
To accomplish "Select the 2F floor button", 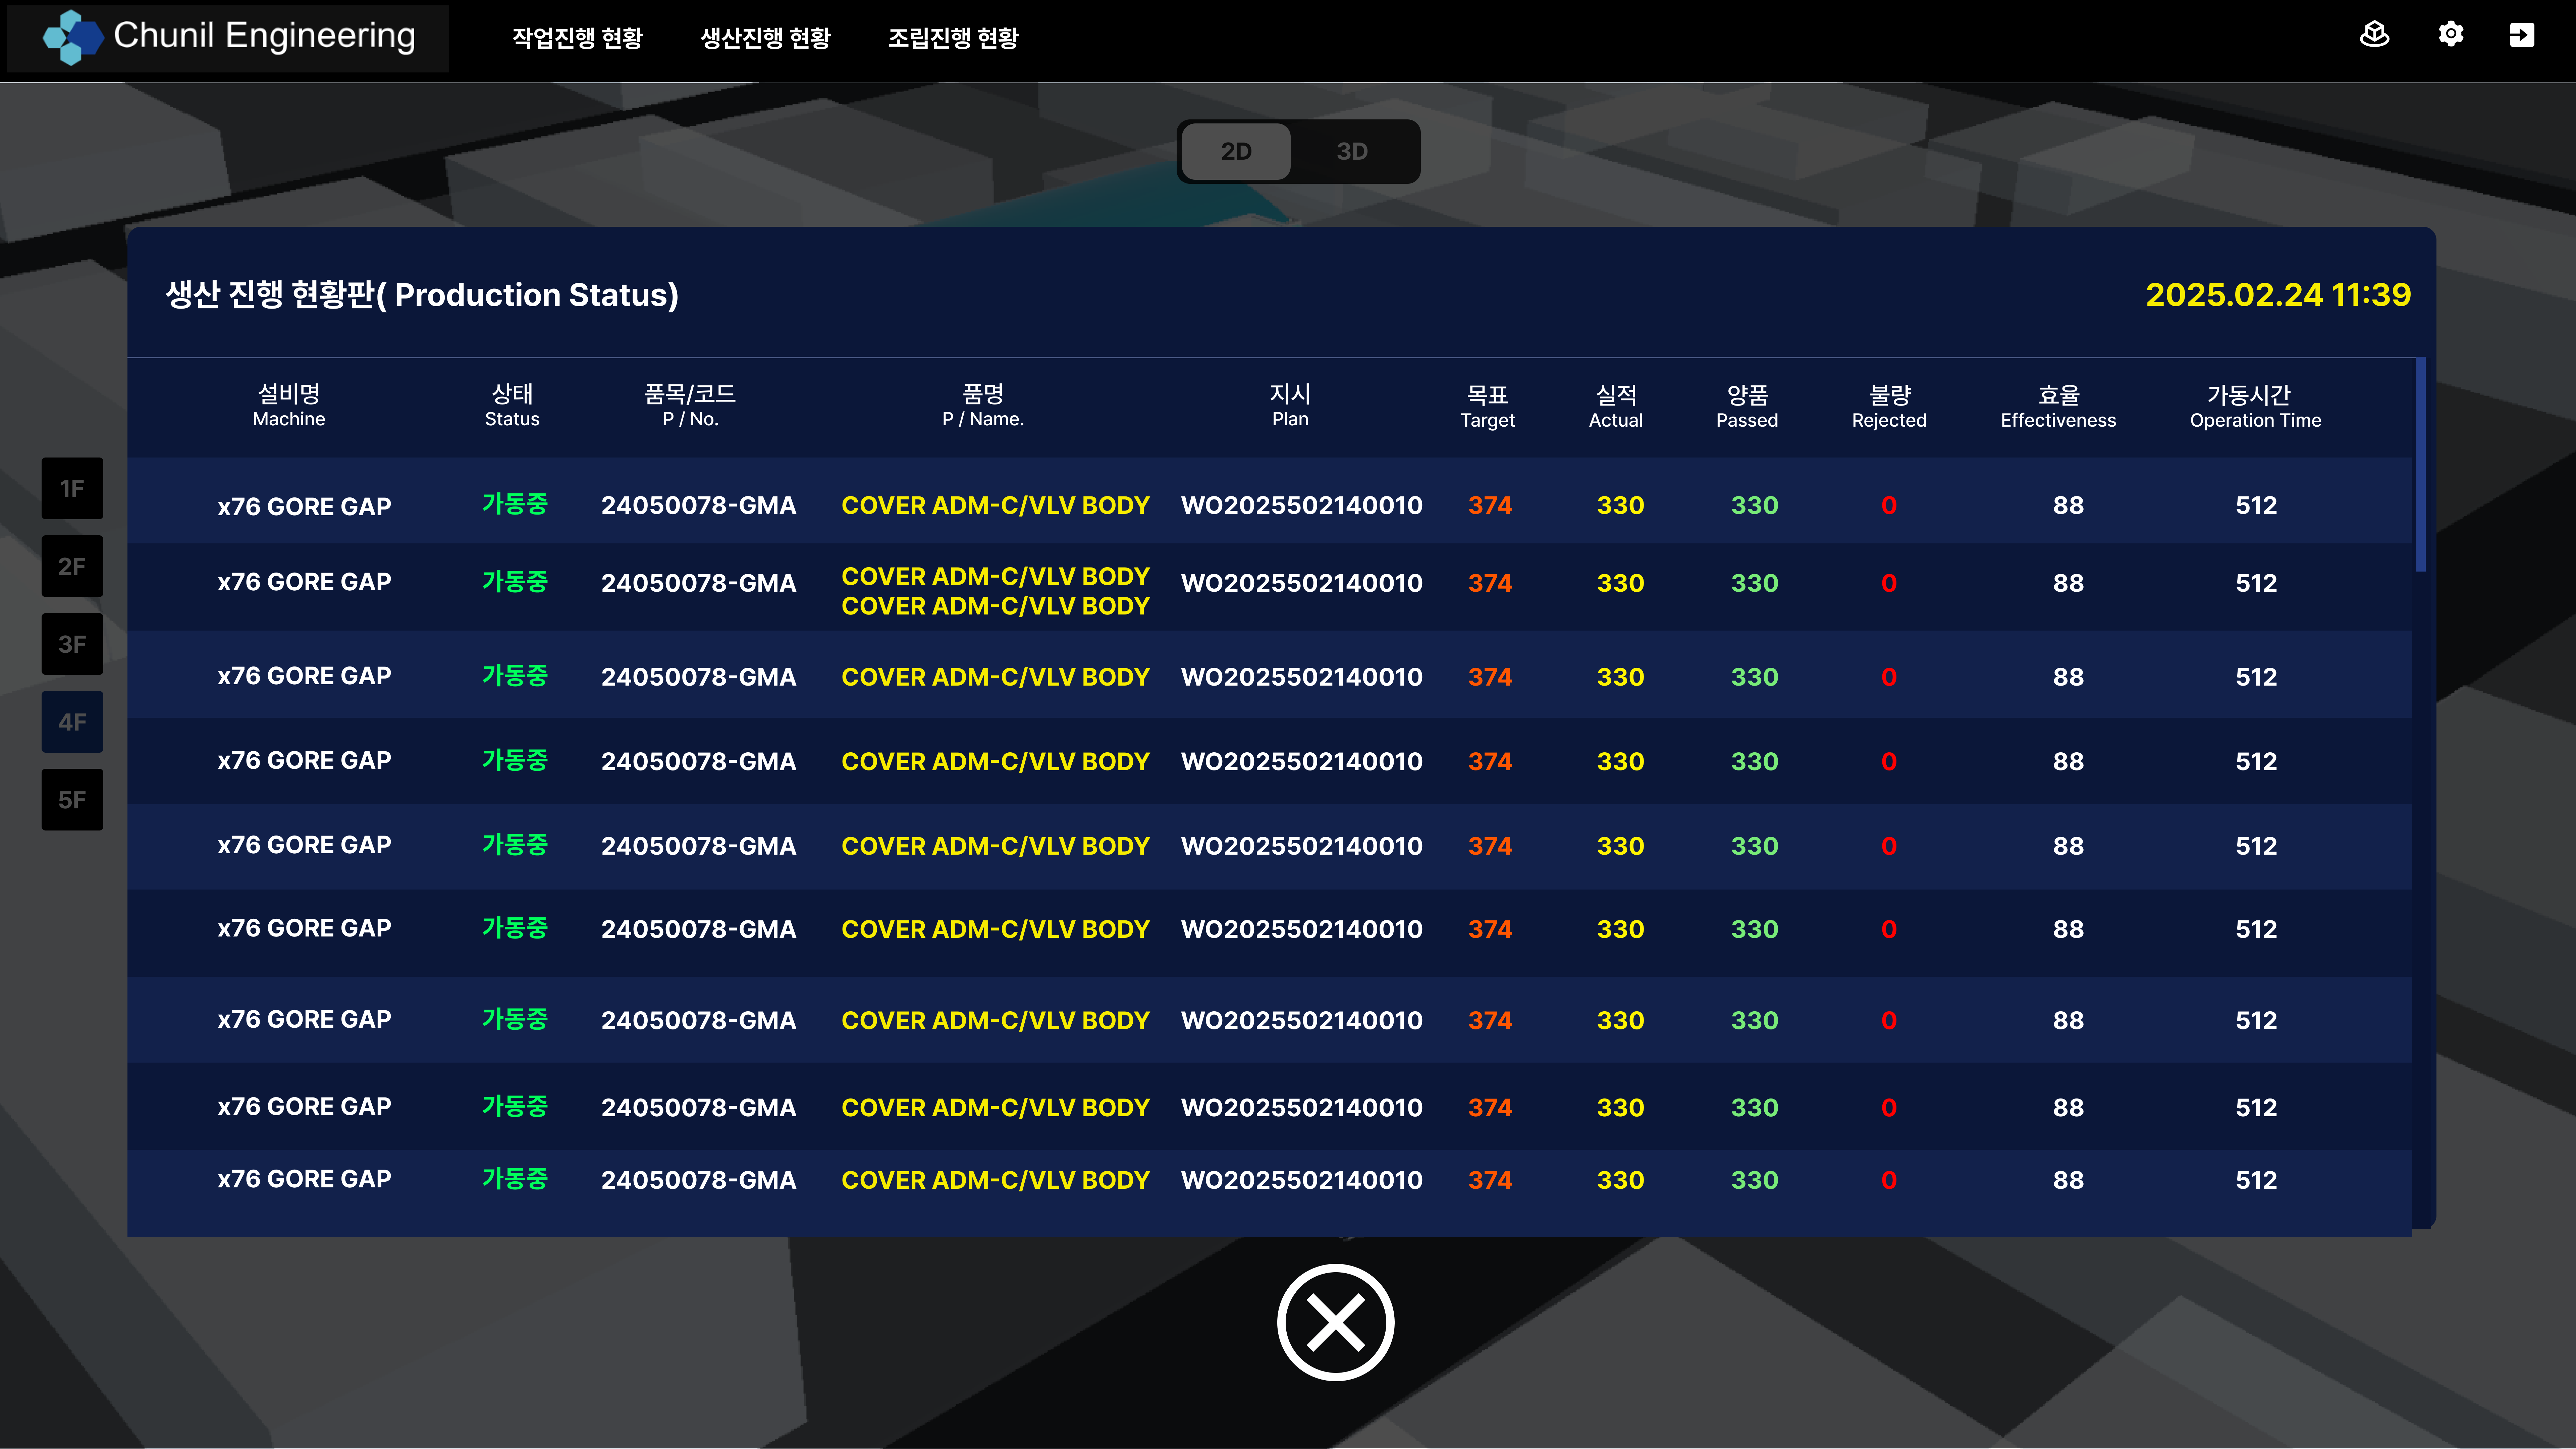I will click(x=72, y=566).
